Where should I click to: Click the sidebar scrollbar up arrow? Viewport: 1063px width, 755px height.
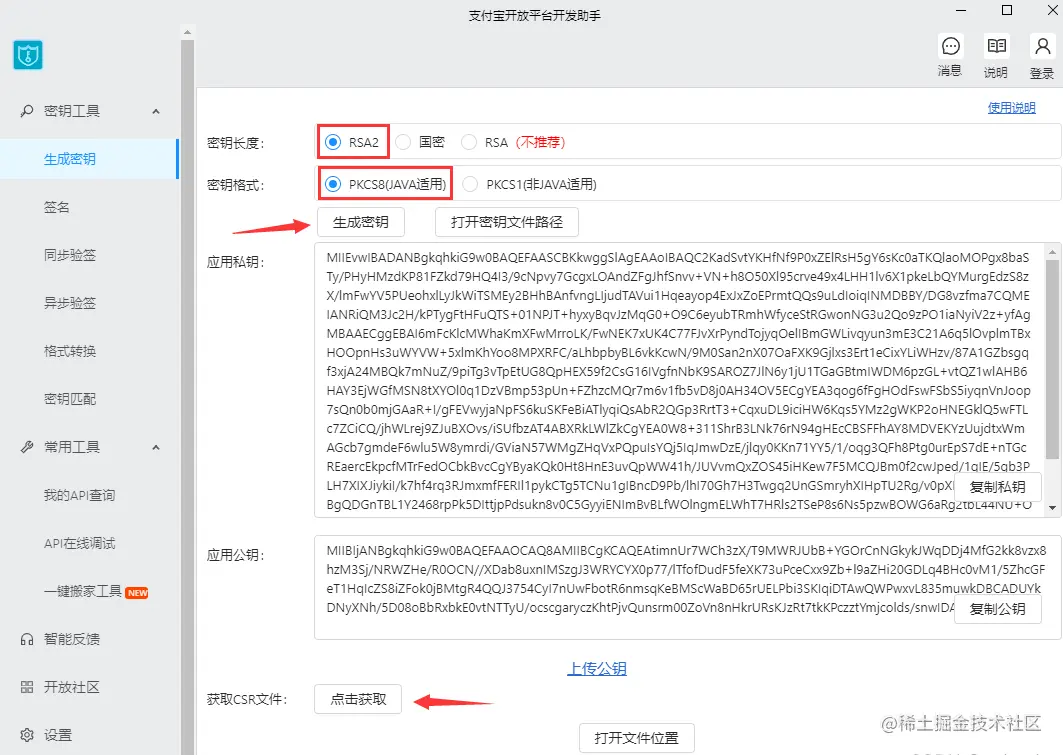click(187, 32)
